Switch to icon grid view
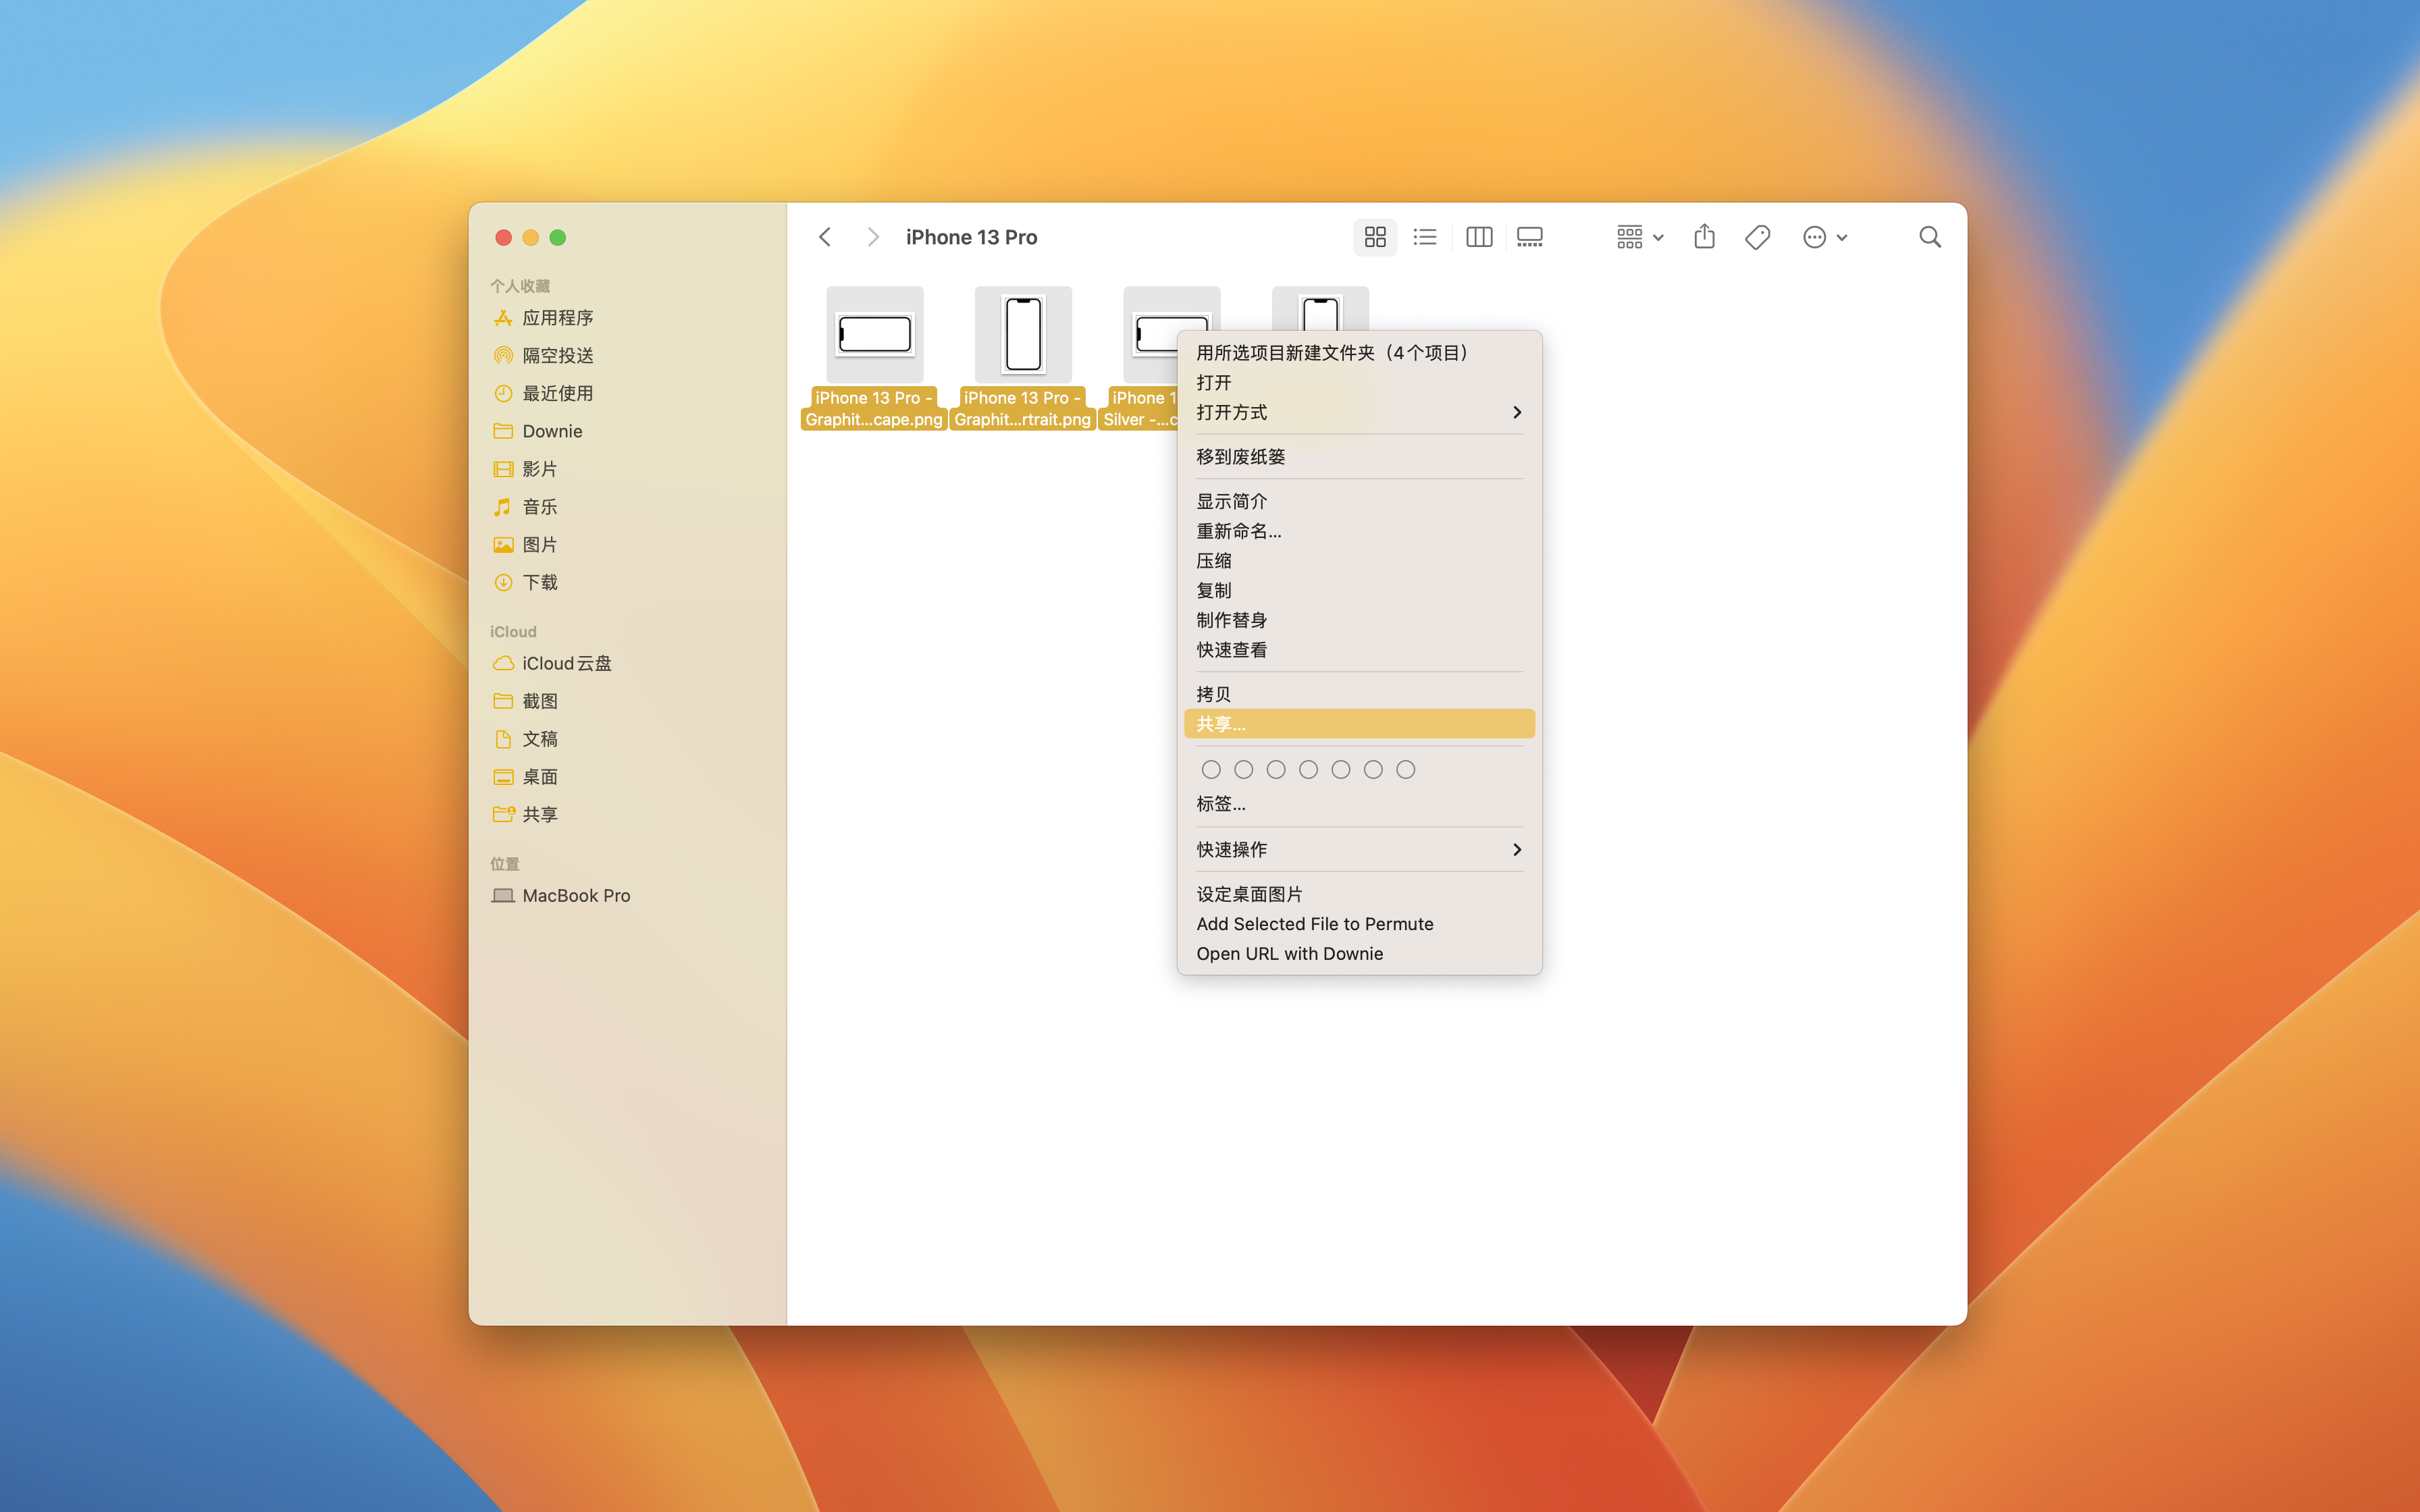2420x1512 pixels. point(1375,237)
